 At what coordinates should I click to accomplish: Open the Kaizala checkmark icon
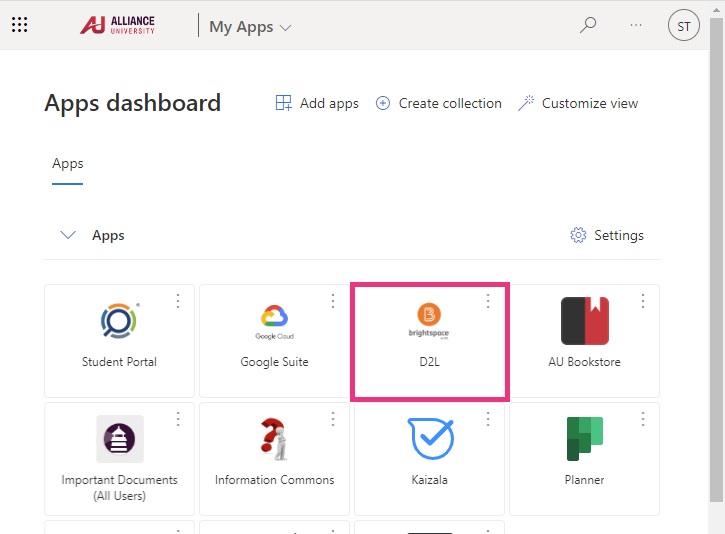click(430, 438)
